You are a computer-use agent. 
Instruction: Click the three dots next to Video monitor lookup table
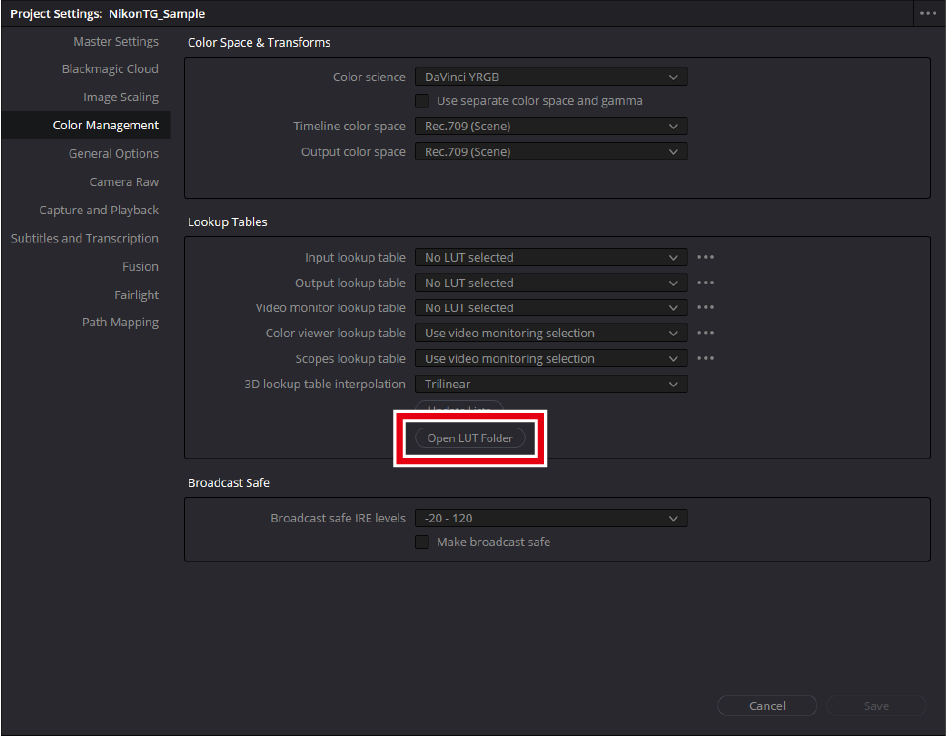(x=706, y=308)
